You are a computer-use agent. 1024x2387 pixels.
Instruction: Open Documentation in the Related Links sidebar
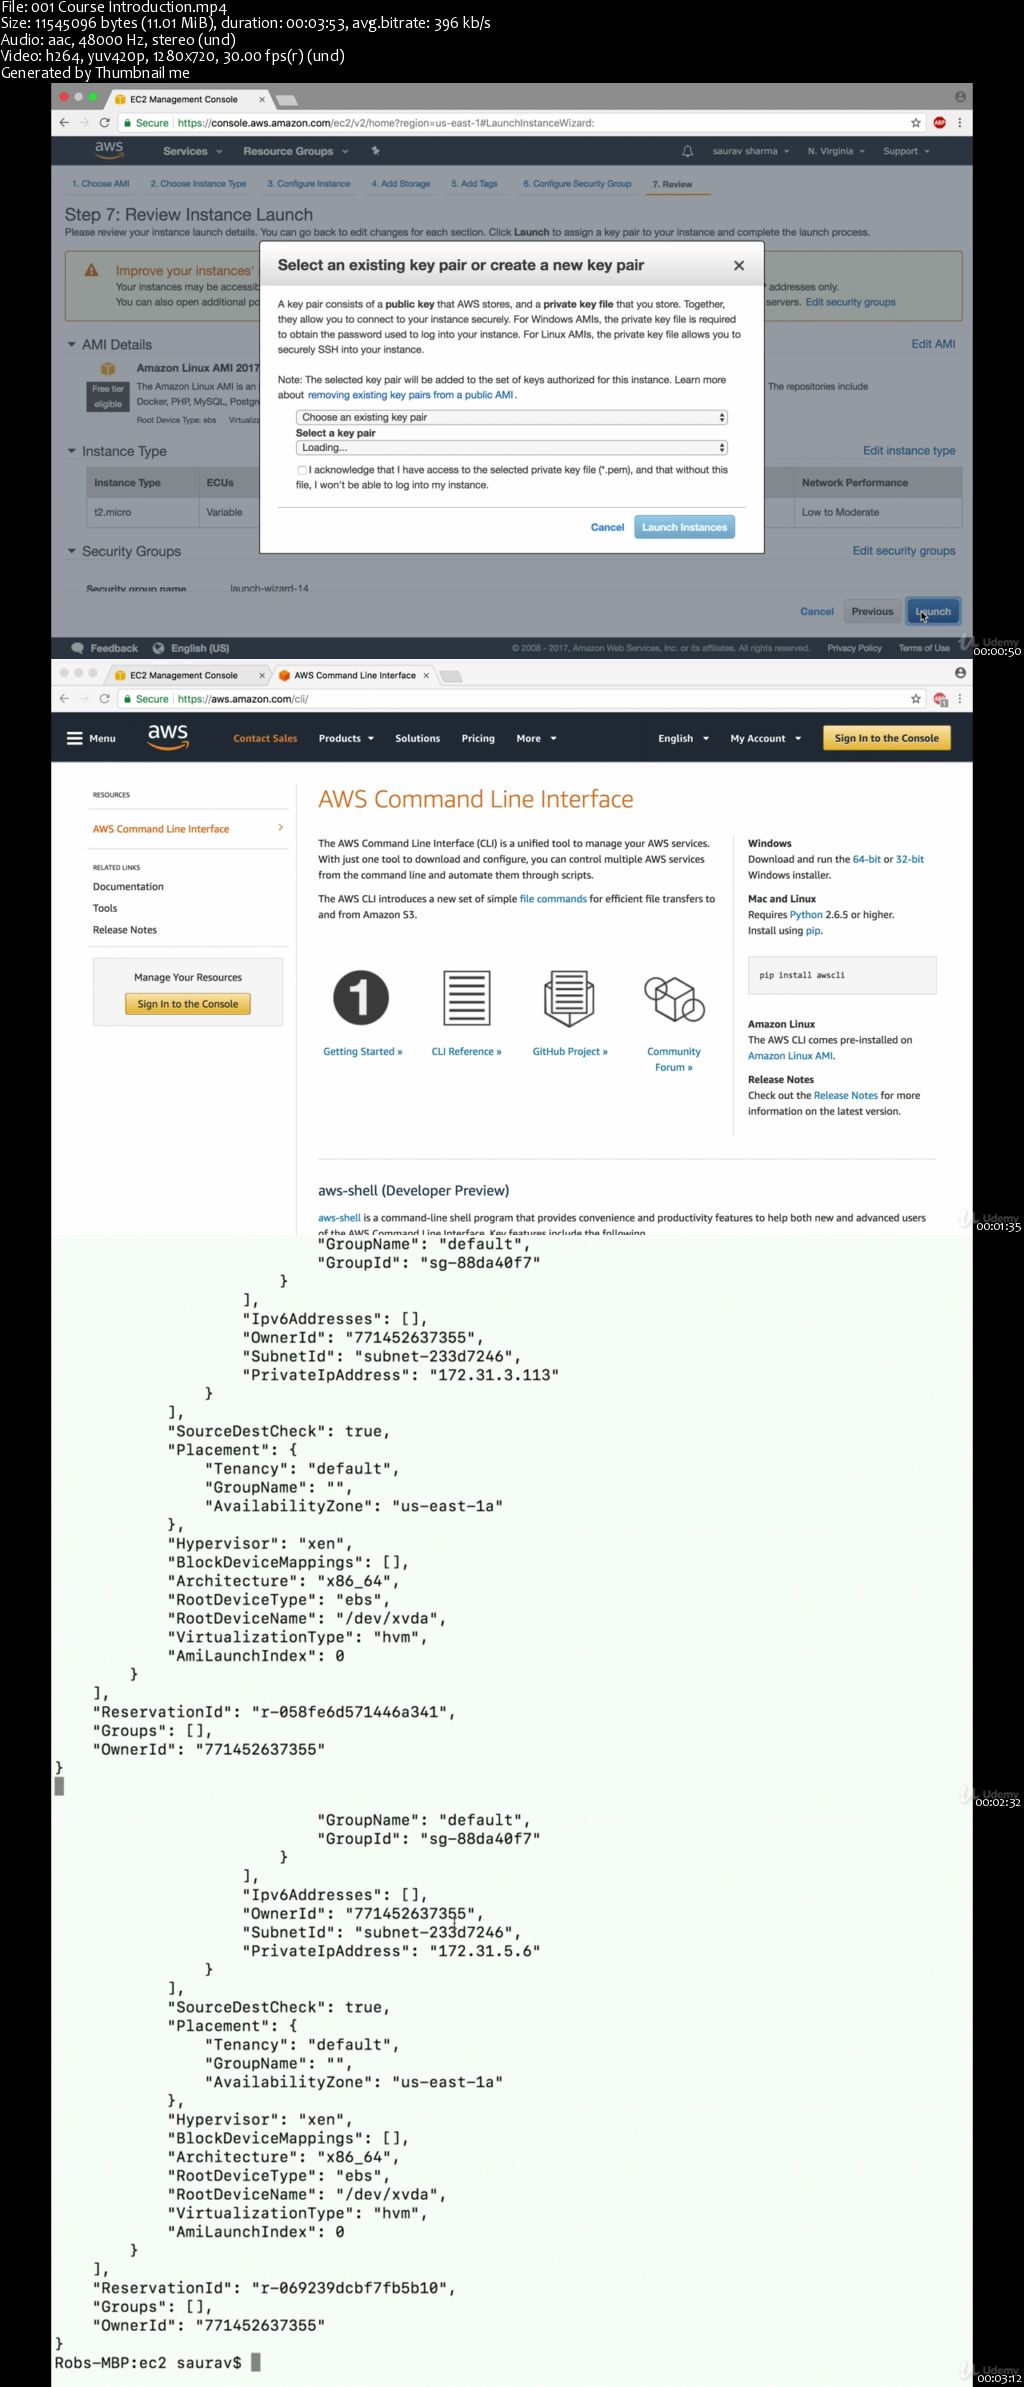coord(128,887)
